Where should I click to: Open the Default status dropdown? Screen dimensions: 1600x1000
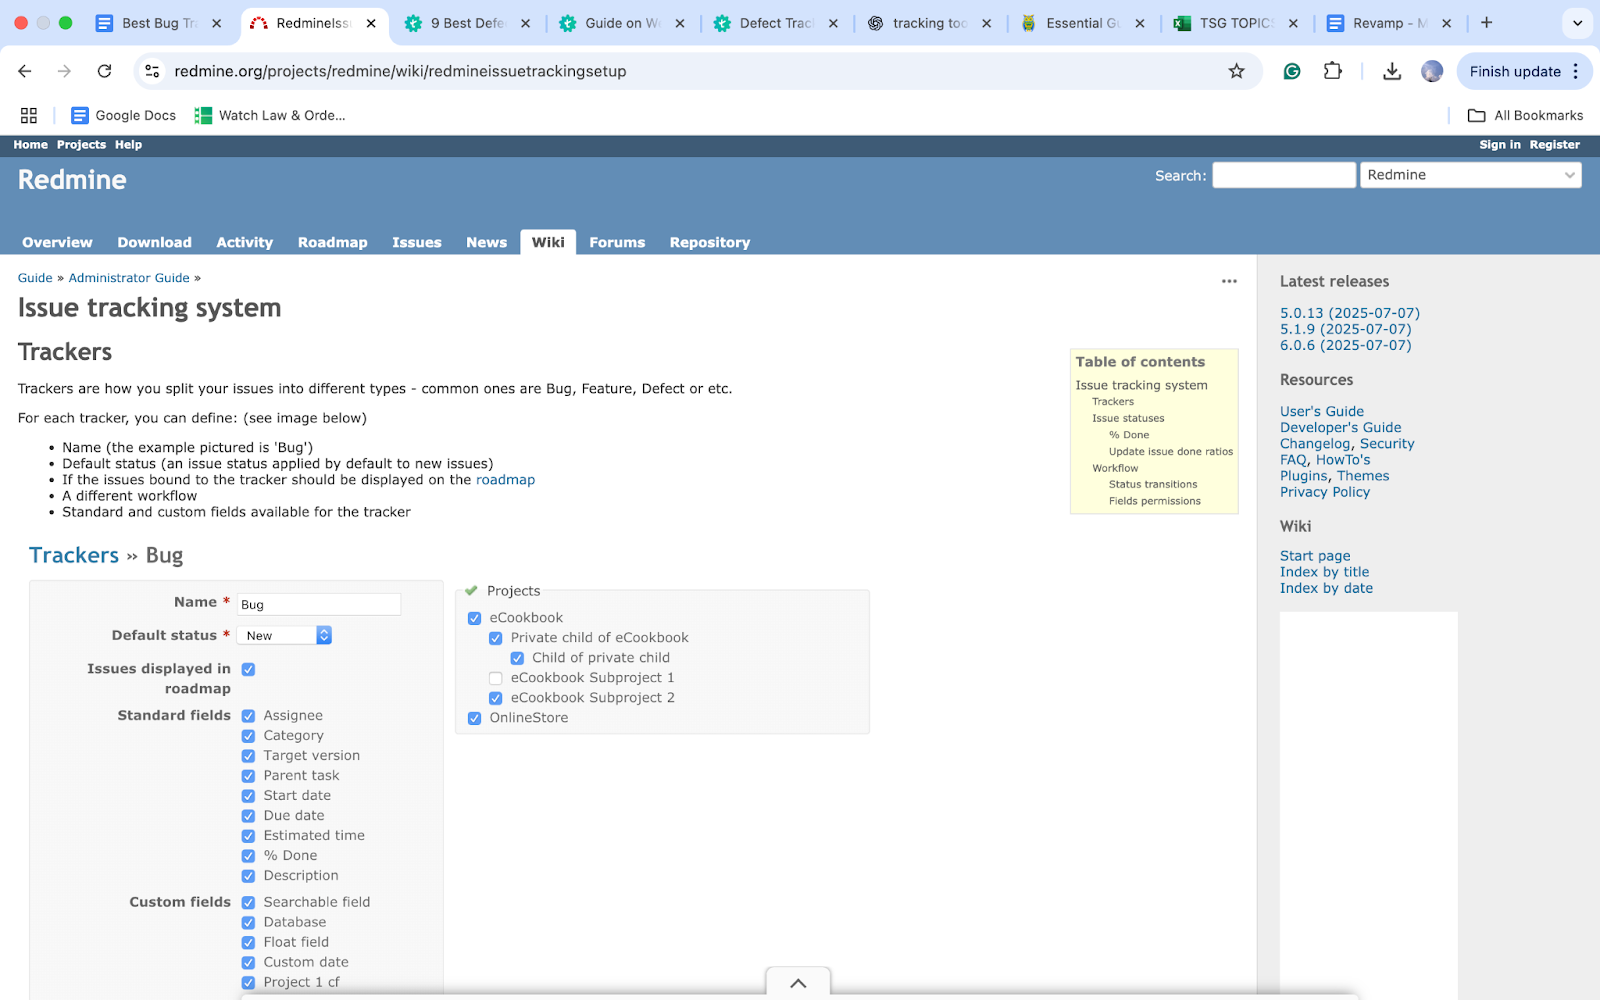click(x=285, y=635)
